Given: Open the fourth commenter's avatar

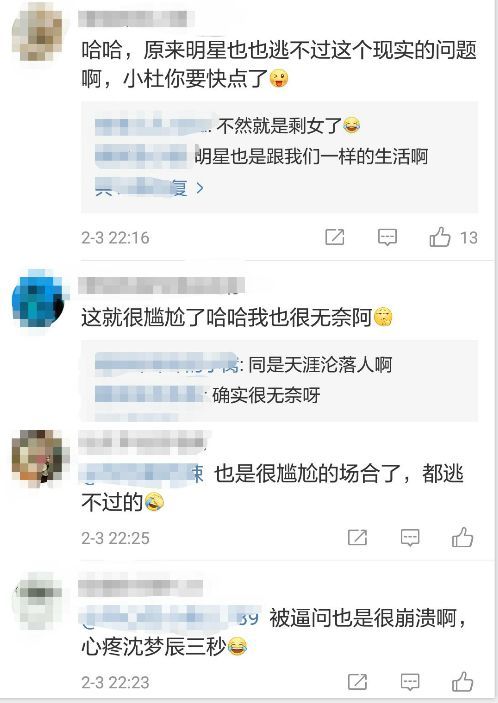Looking at the screenshot, I should (38, 603).
